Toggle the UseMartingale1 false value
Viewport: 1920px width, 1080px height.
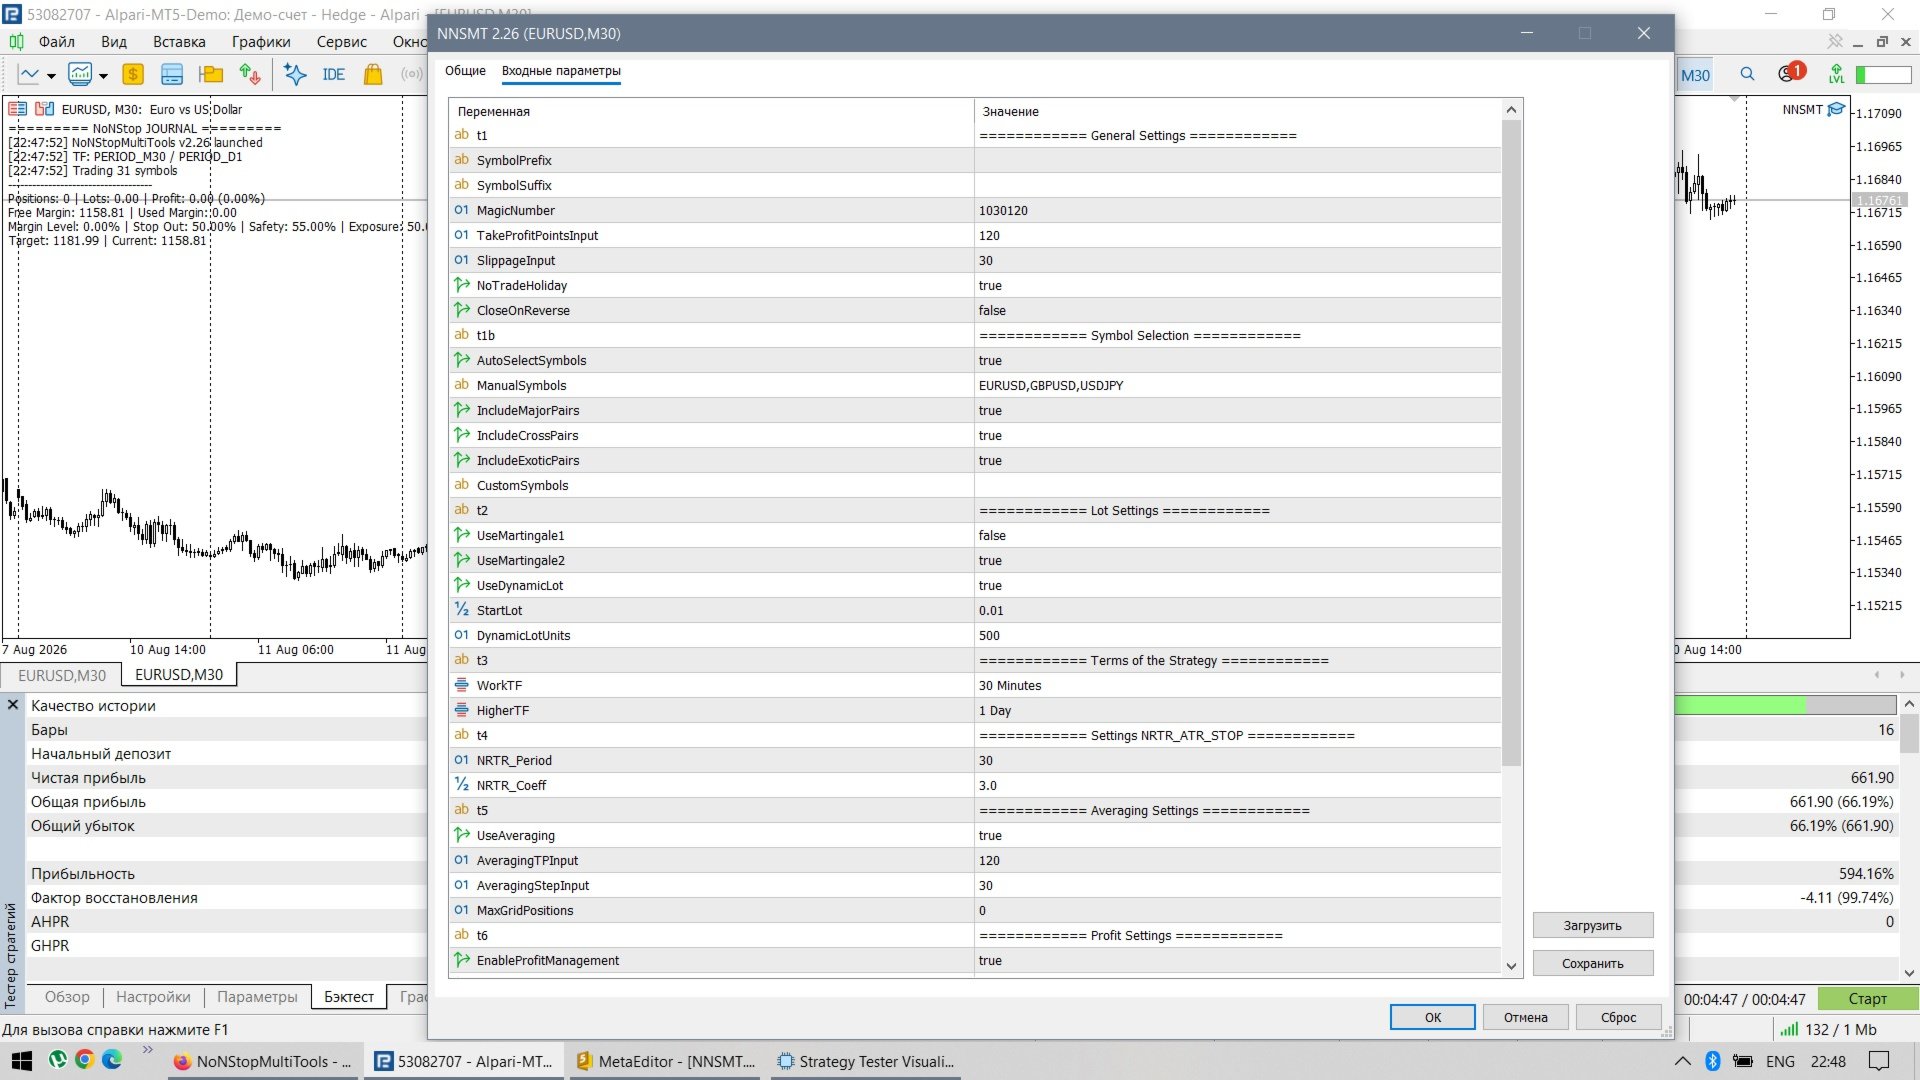pos(1237,535)
